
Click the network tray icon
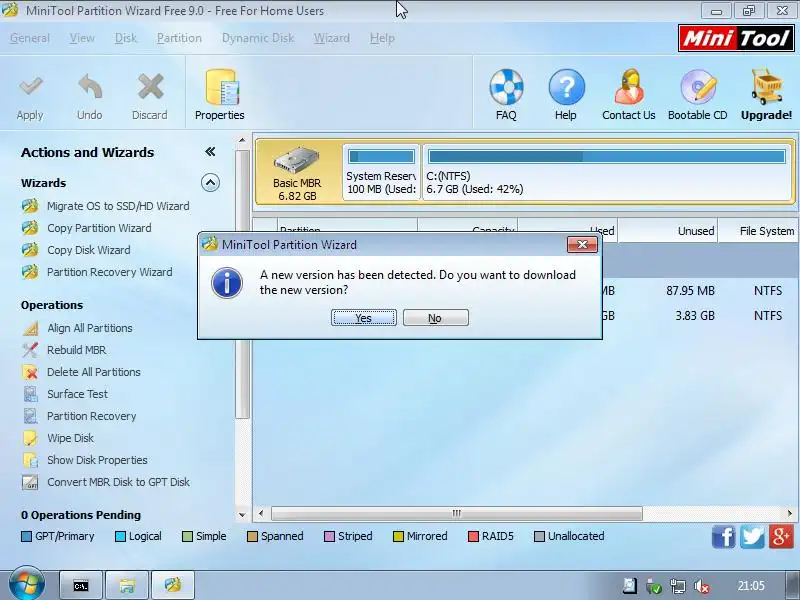coord(678,586)
